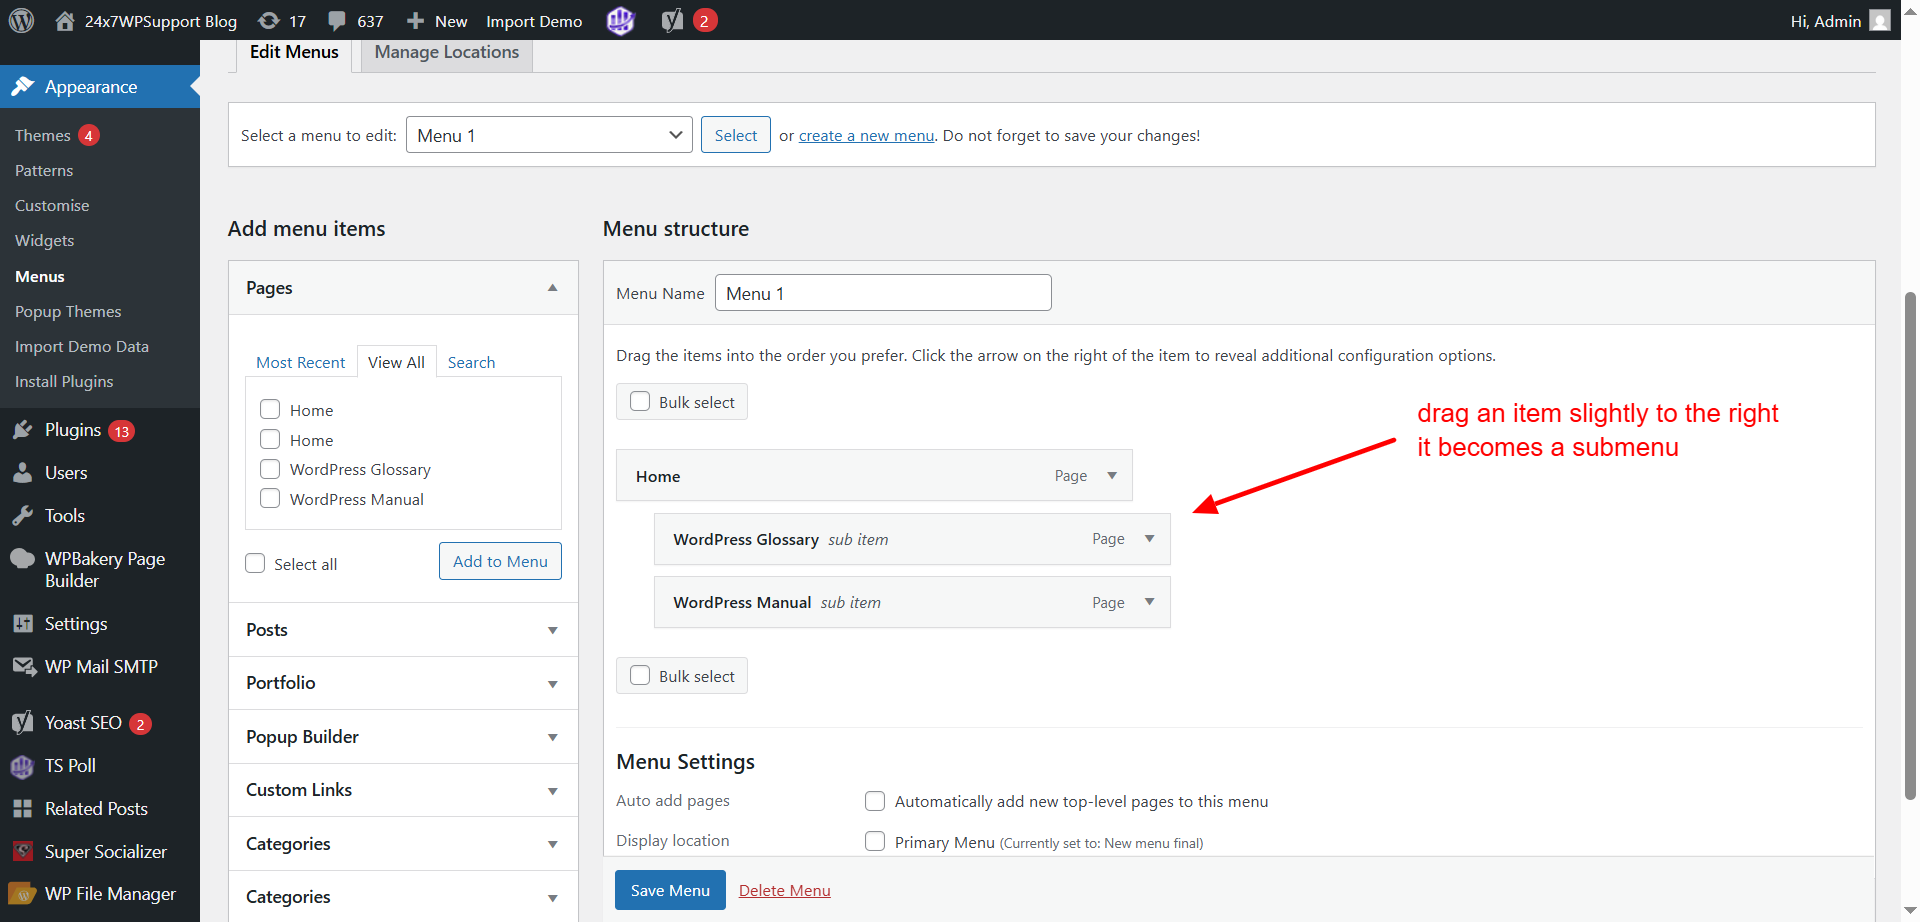
Task: Open the Themes submenu item
Action: click(x=43, y=135)
